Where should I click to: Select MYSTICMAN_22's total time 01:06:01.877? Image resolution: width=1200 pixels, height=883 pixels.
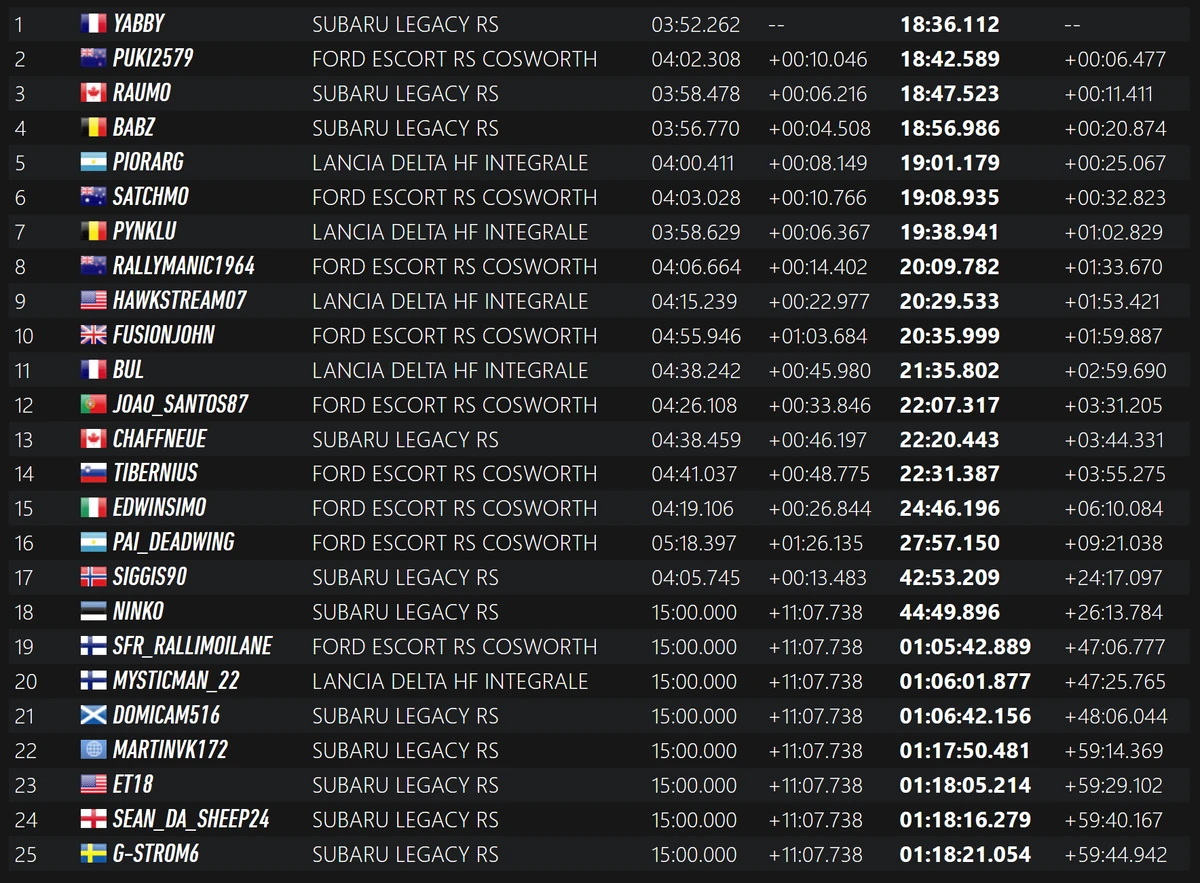point(964,681)
